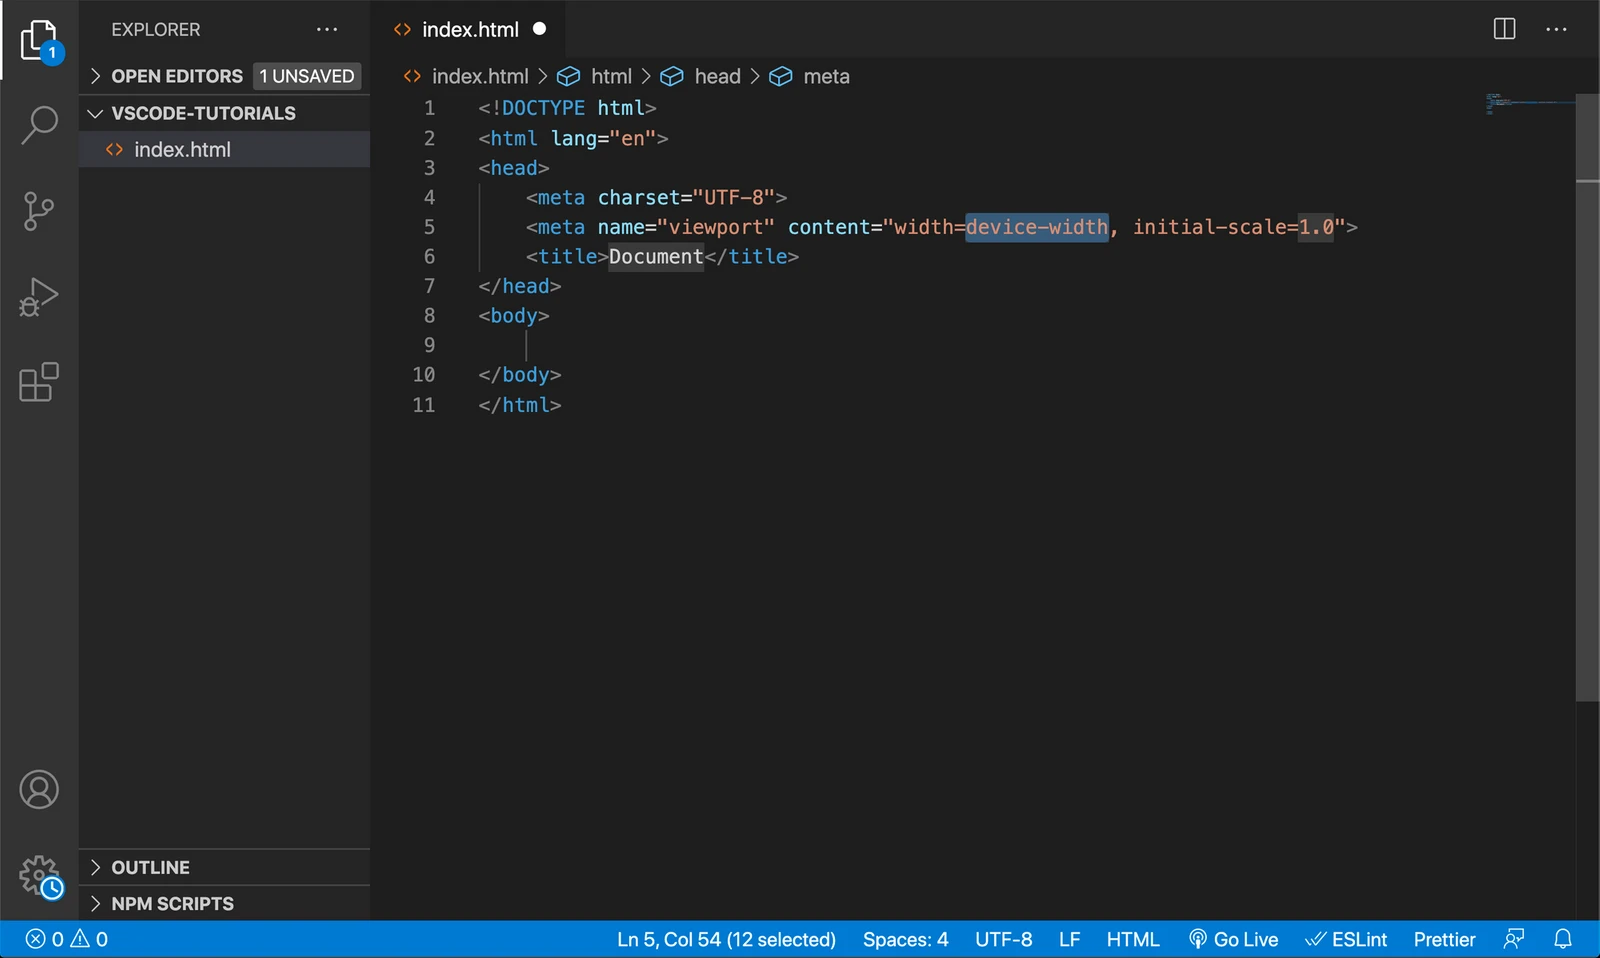Screen dimensions: 1600x958
Task: Open the notifications bell
Action: point(1563,939)
